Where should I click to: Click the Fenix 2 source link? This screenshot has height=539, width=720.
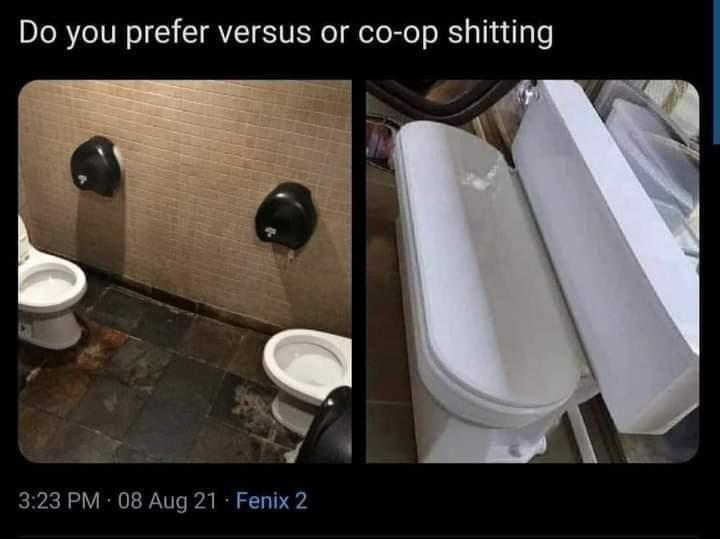271,500
